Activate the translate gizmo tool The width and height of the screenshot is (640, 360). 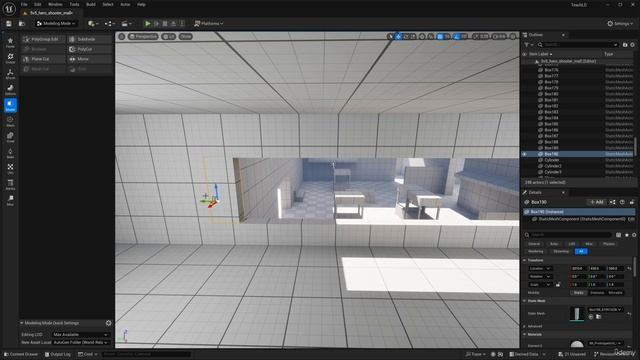[x=398, y=36]
